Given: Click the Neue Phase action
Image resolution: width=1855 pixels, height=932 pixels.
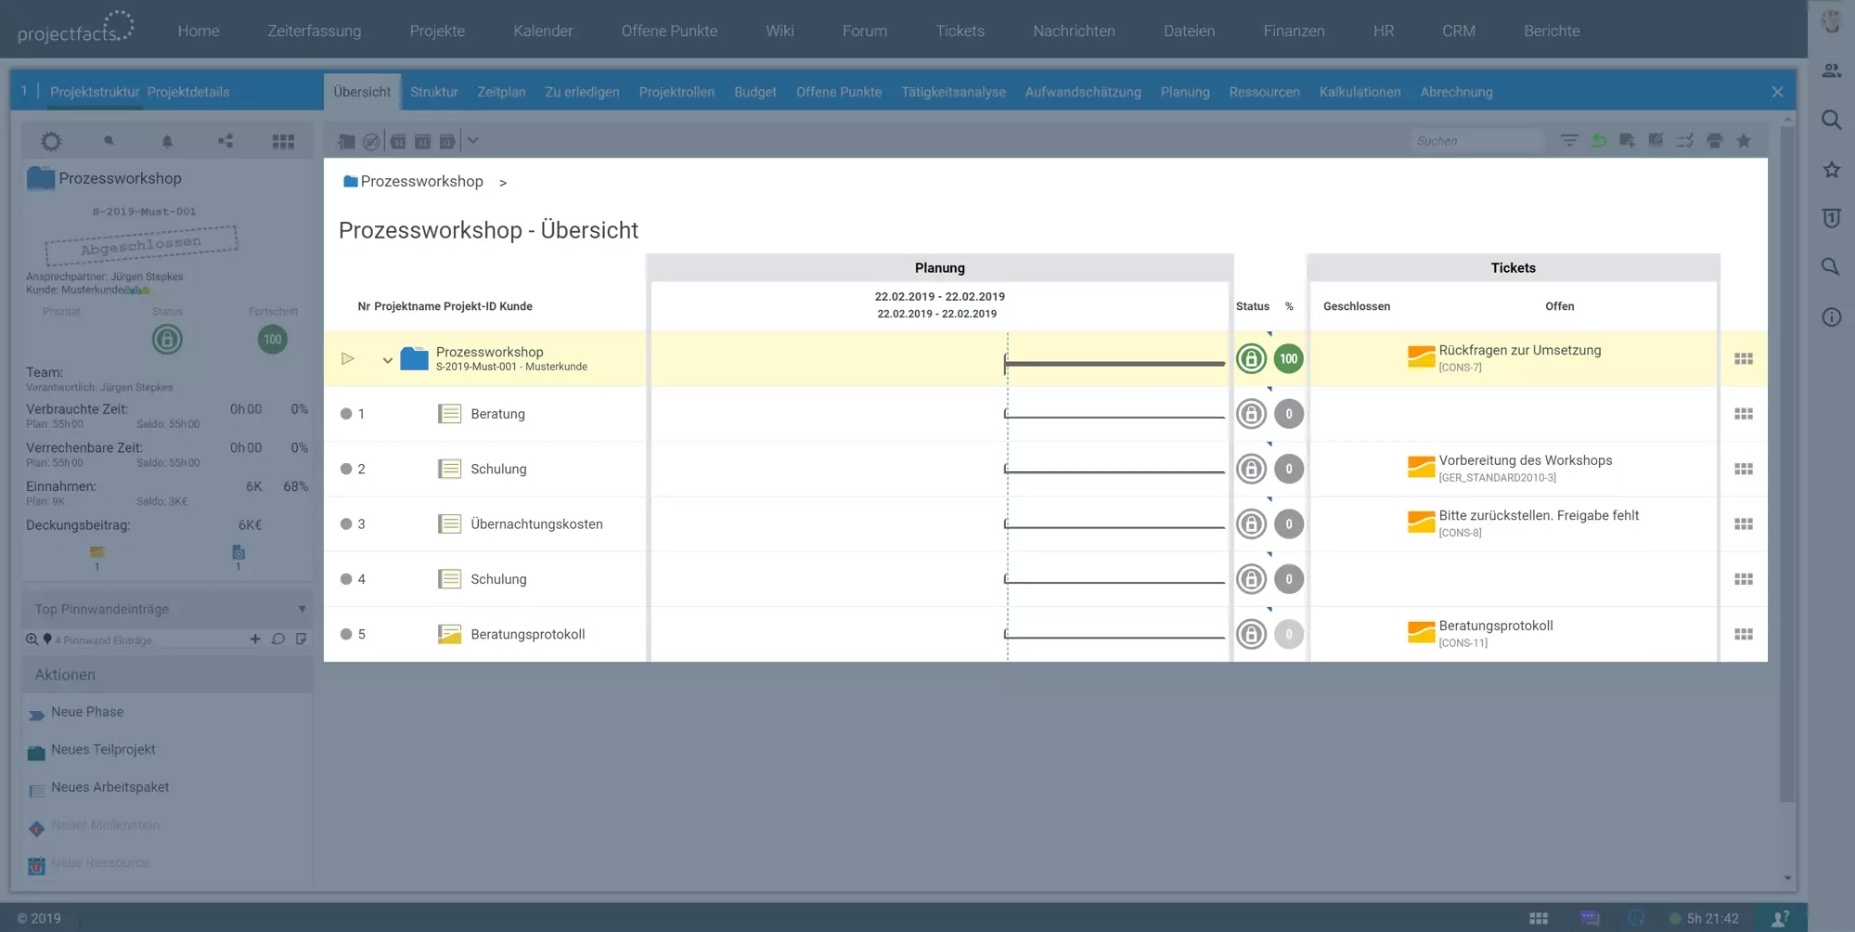Looking at the screenshot, I should point(87,712).
